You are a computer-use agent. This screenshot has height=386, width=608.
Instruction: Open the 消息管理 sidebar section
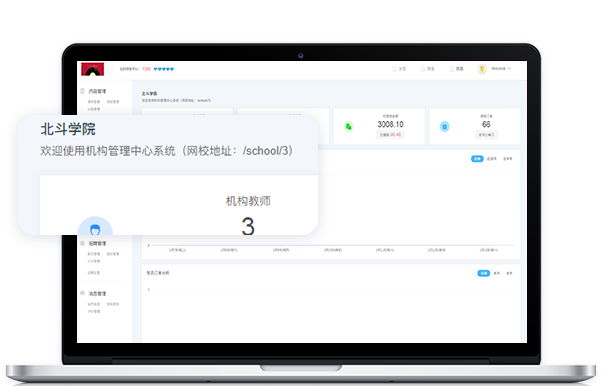tap(97, 294)
